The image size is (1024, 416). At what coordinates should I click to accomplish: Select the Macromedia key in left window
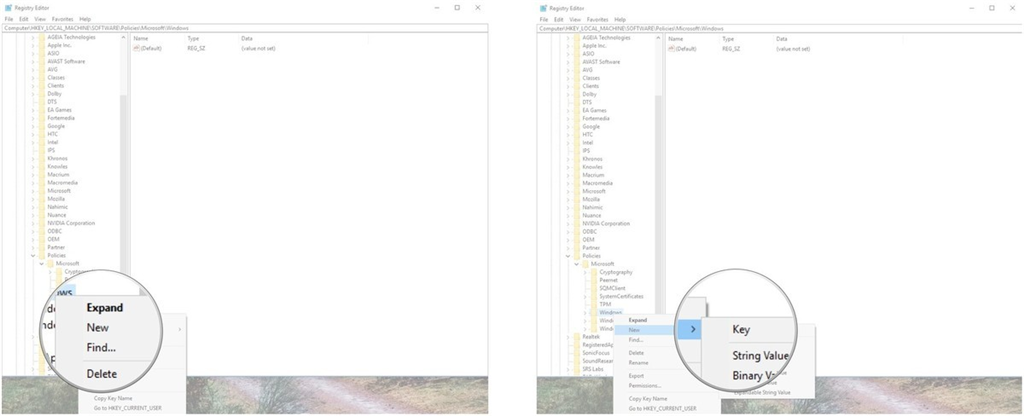click(x=62, y=182)
